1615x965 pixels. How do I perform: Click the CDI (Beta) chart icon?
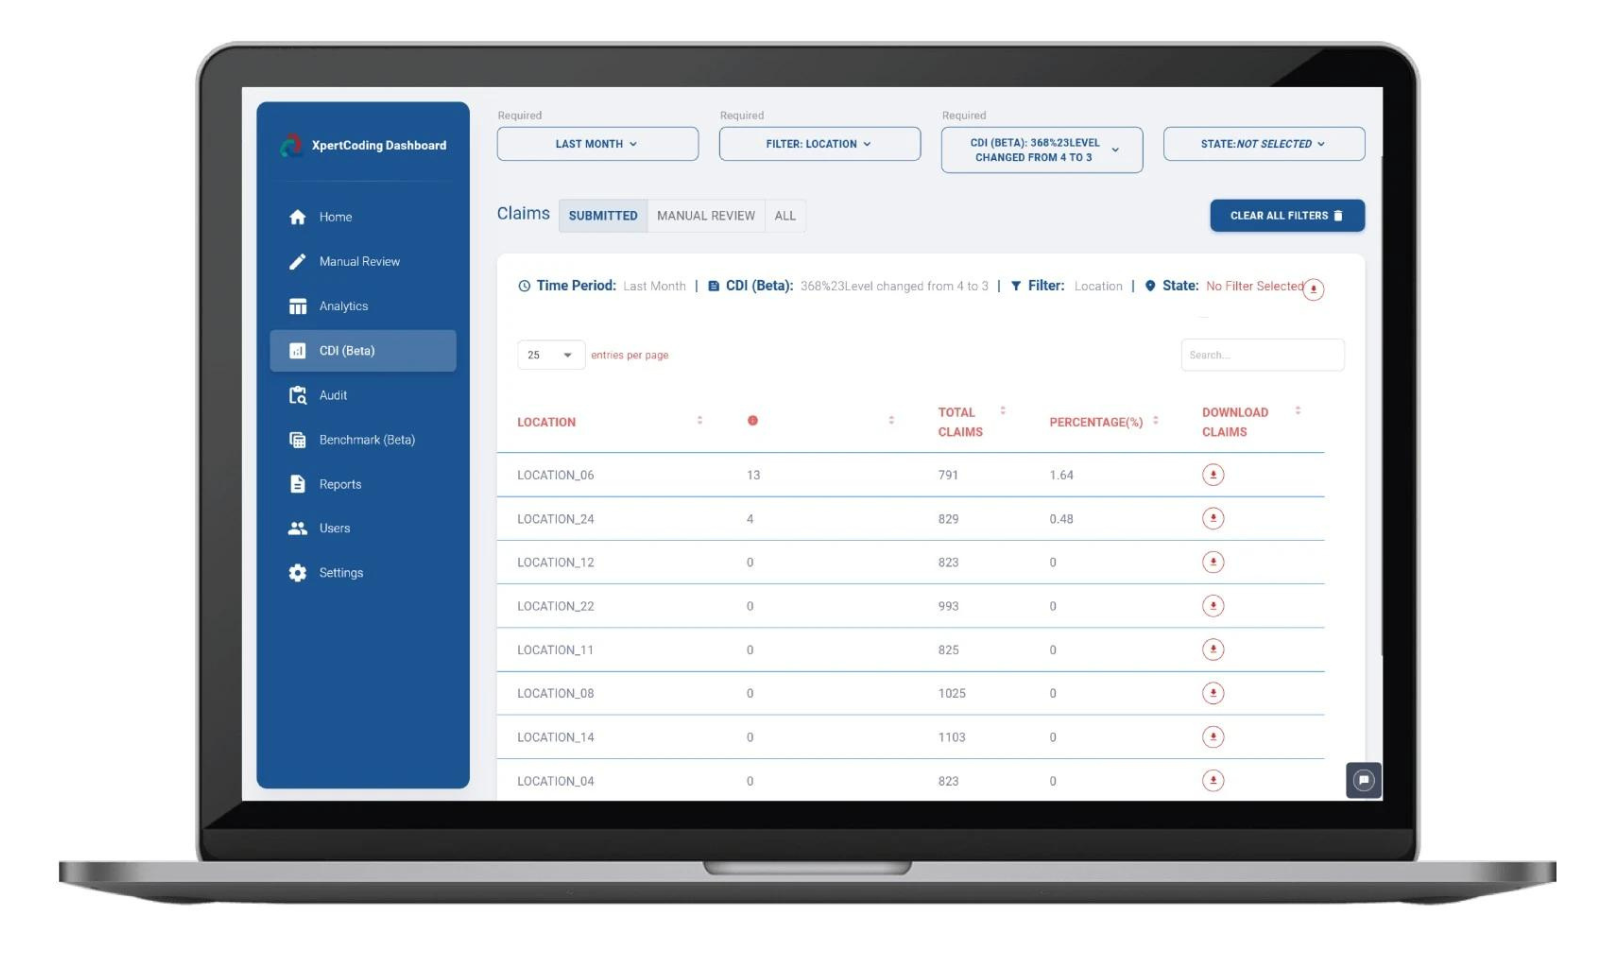click(x=297, y=351)
